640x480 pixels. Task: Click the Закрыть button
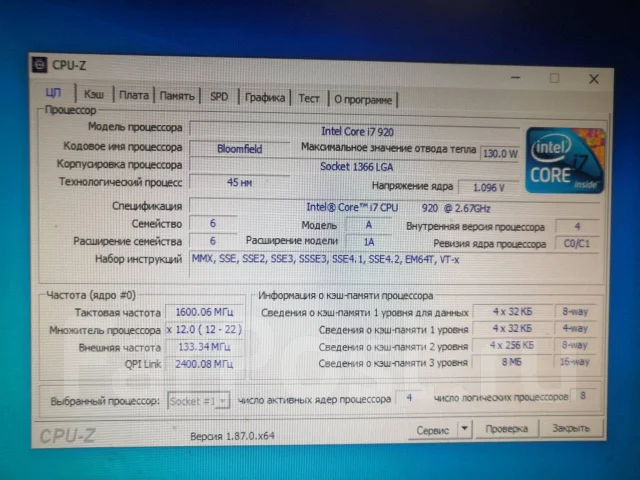coord(571,428)
